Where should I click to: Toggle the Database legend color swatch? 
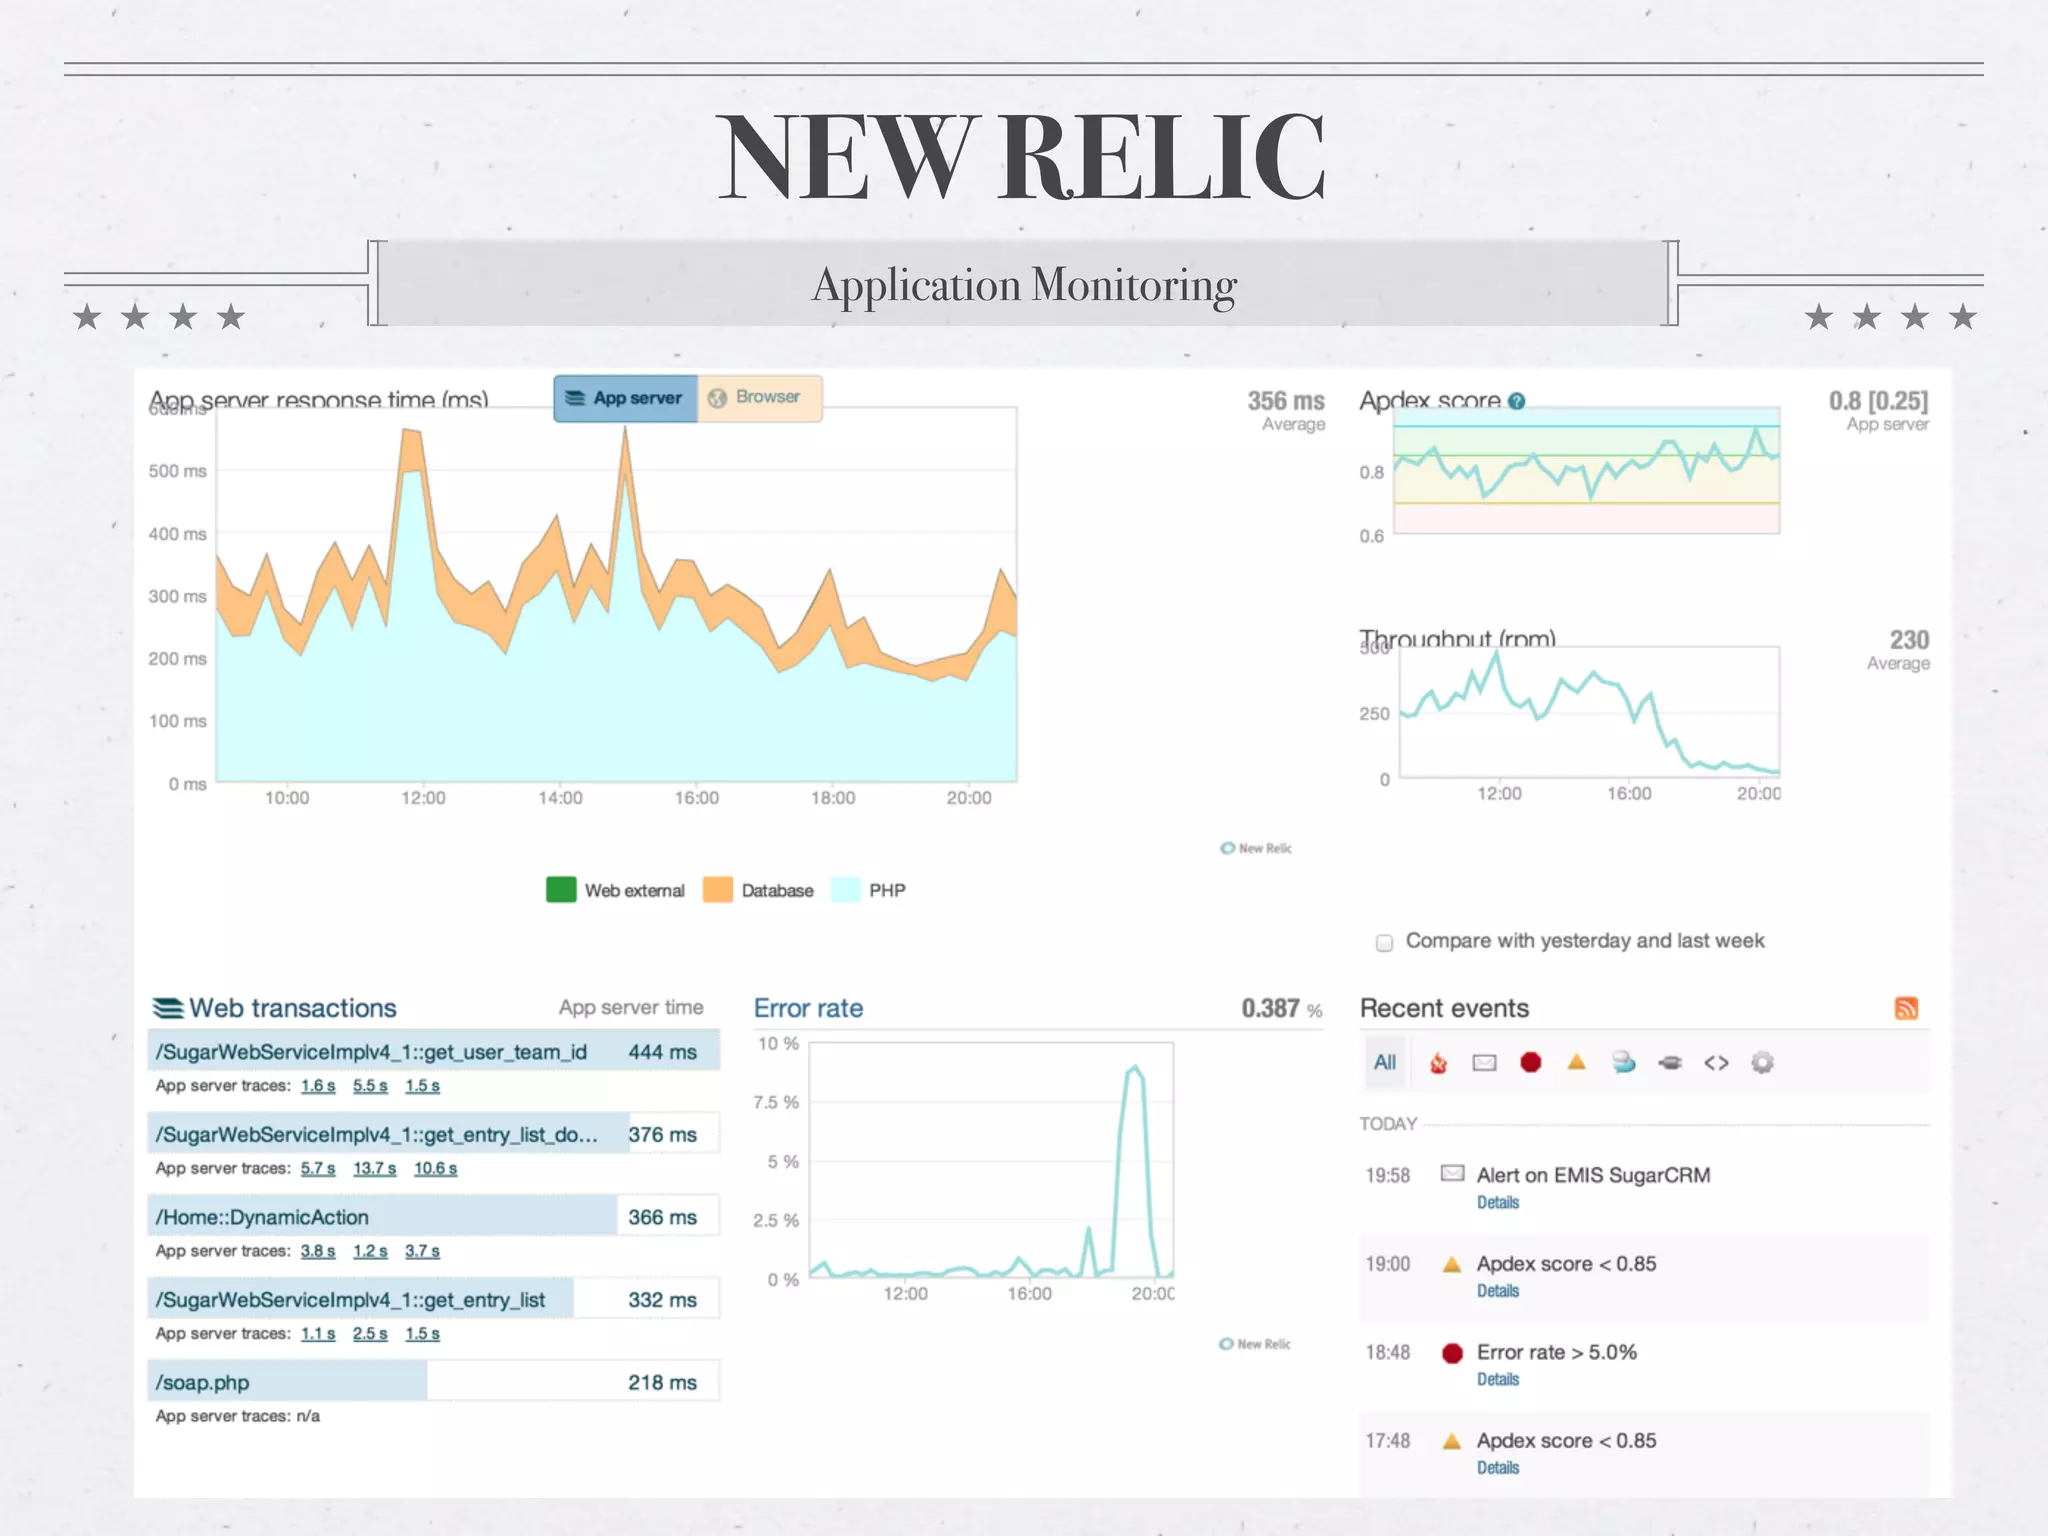click(718, 890)
